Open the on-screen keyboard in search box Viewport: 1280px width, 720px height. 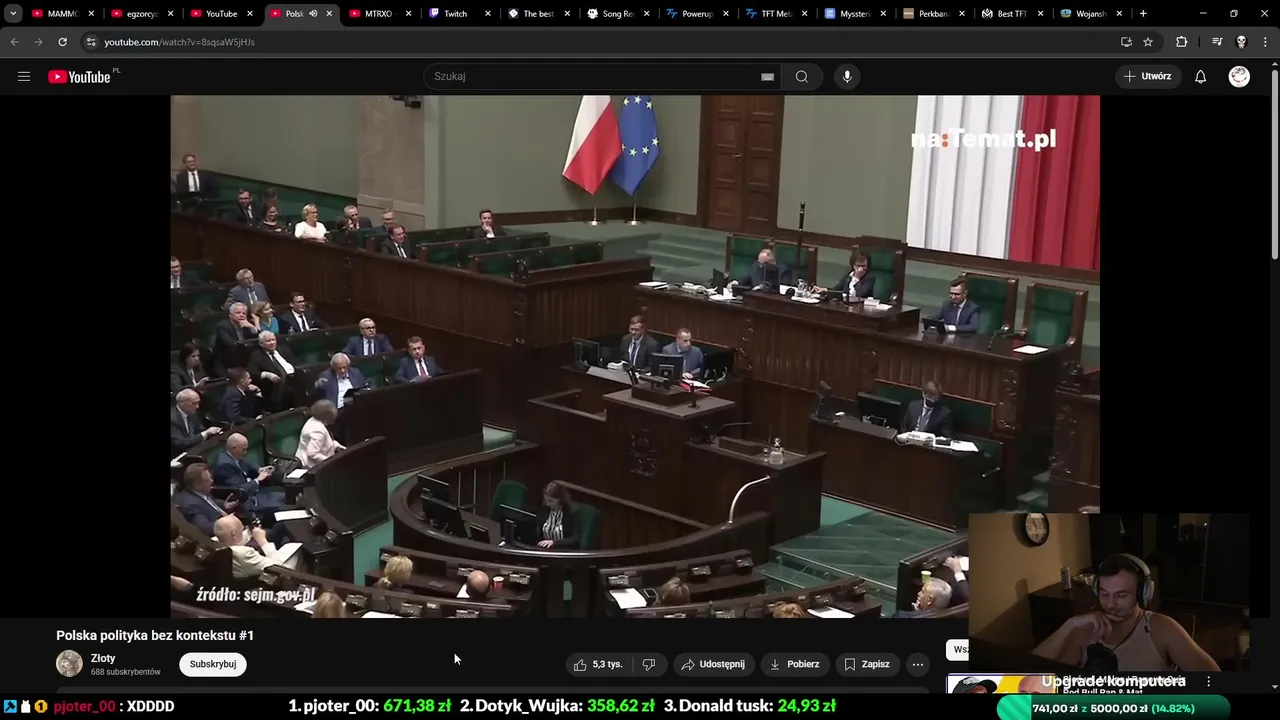click(767, 77)
